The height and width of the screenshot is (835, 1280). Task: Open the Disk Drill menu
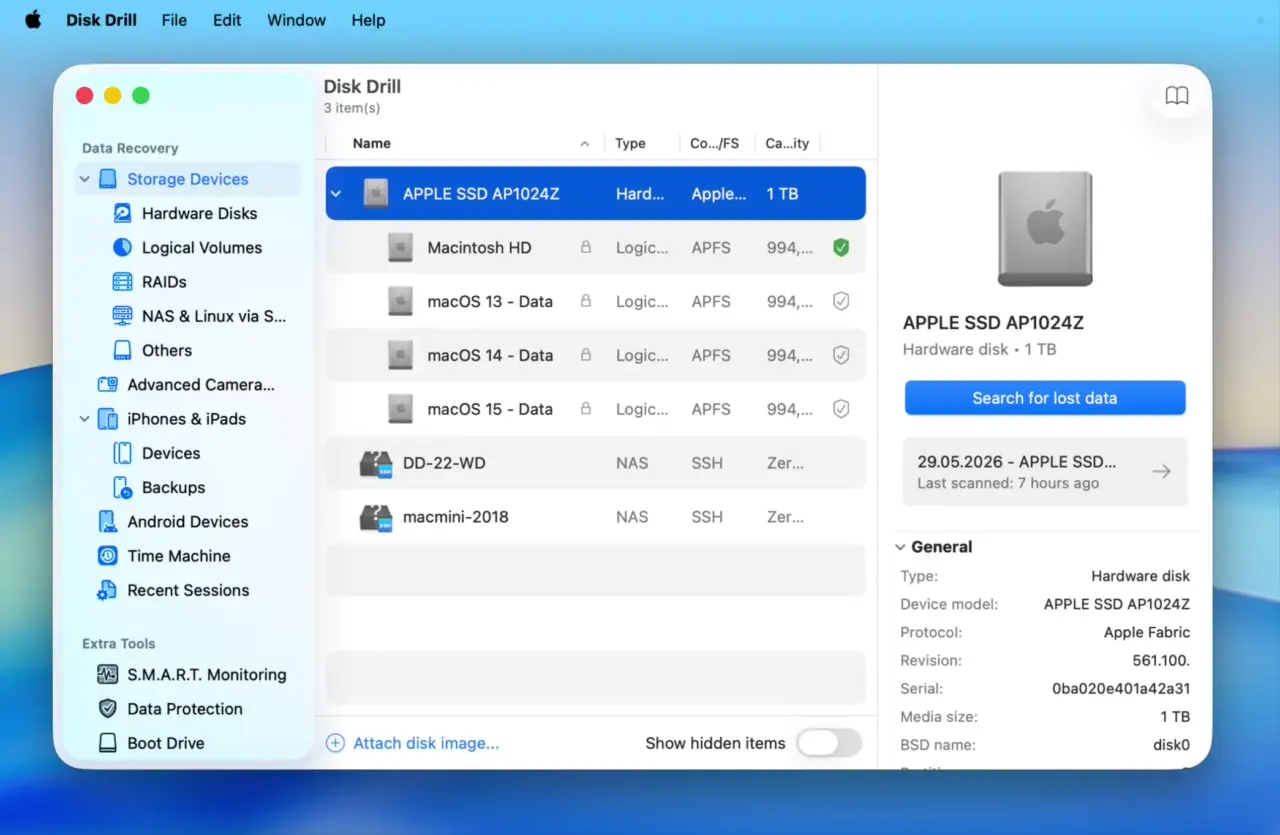click(102, 20)
